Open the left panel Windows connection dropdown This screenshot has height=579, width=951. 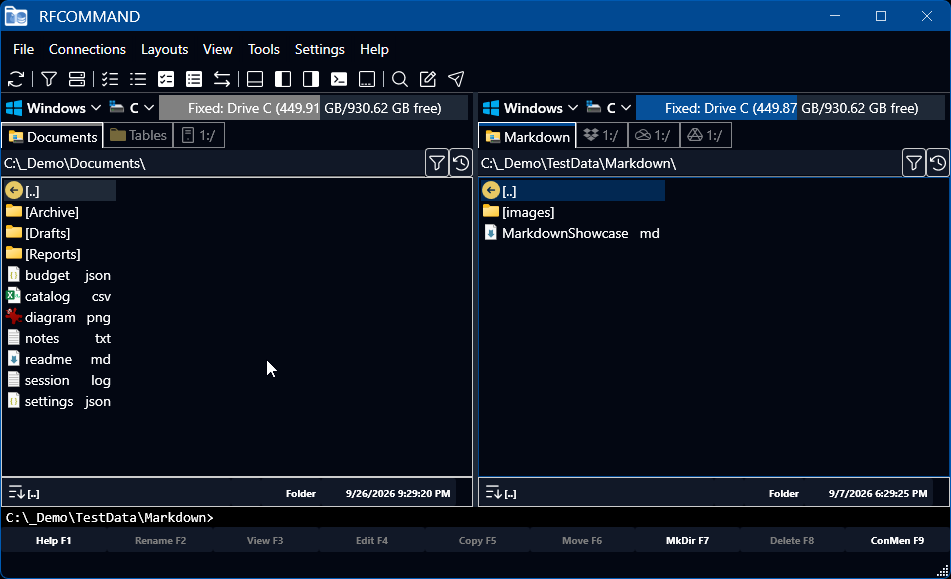point(53,108)
